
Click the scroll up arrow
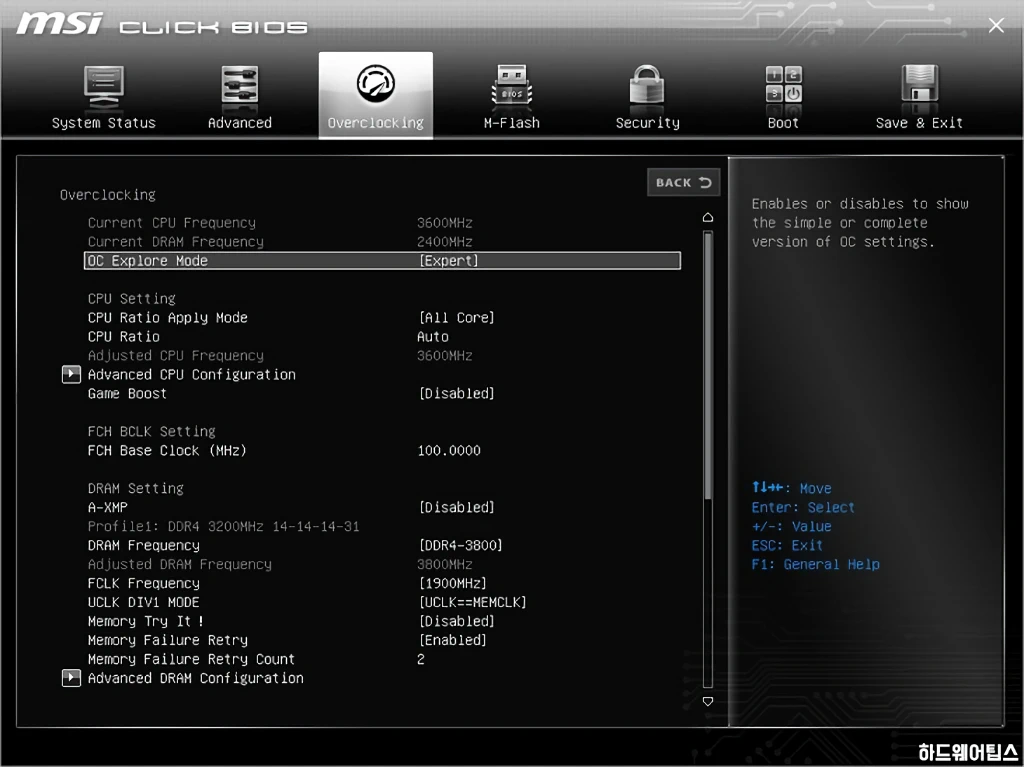pyautogui.click(x=708, y=218)
